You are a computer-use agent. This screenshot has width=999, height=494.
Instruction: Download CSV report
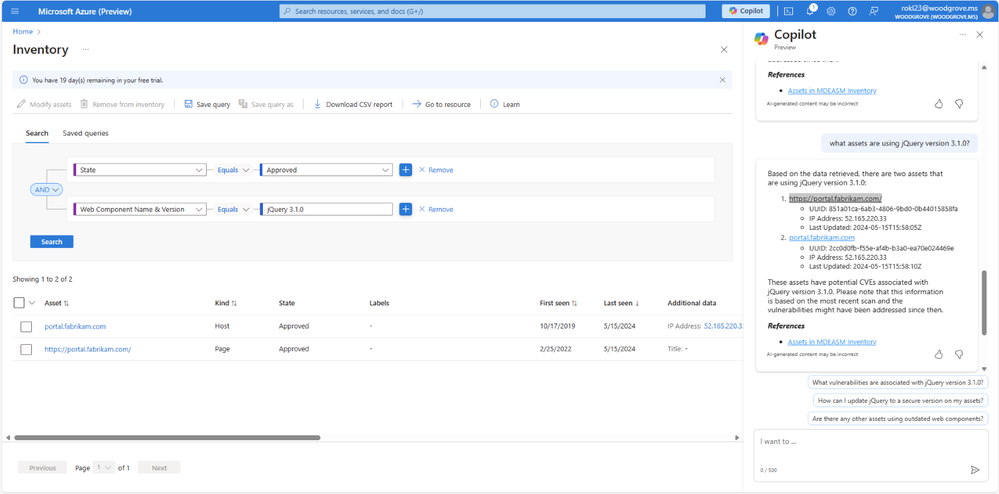point(353,105)
